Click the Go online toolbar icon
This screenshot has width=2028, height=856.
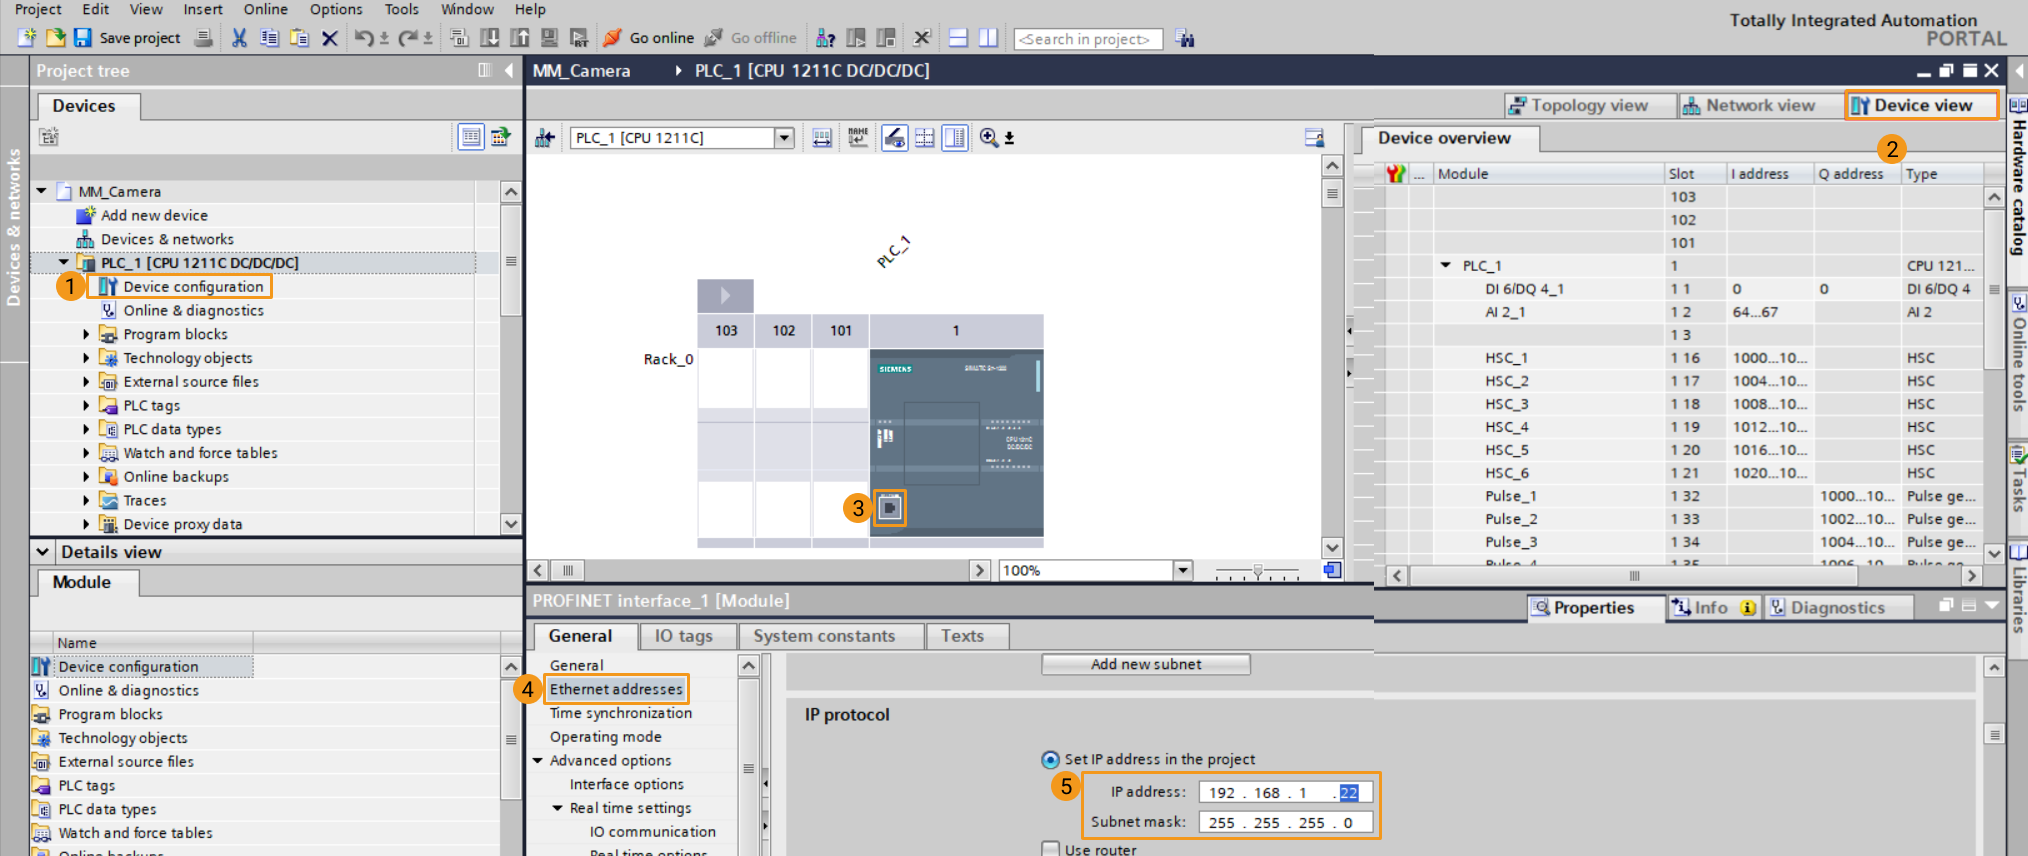(x=613, y=38)
